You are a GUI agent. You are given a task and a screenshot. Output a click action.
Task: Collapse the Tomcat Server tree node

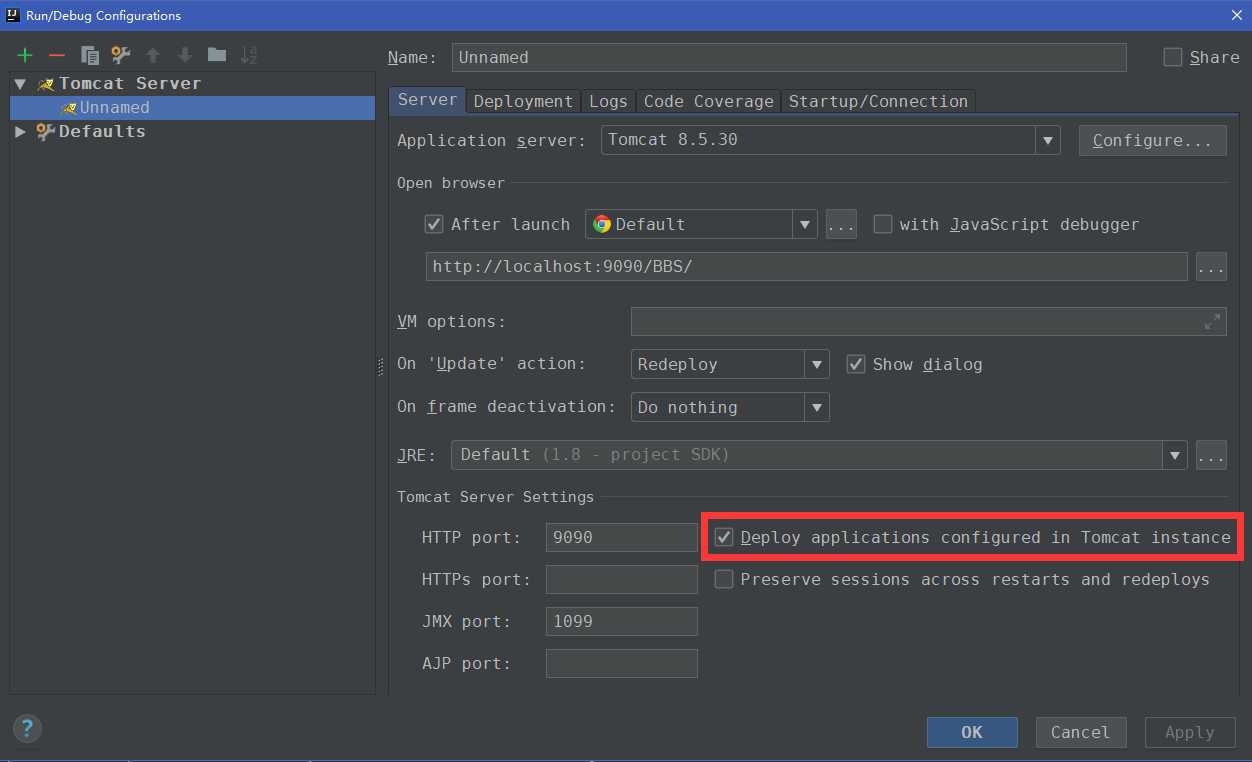20,84
